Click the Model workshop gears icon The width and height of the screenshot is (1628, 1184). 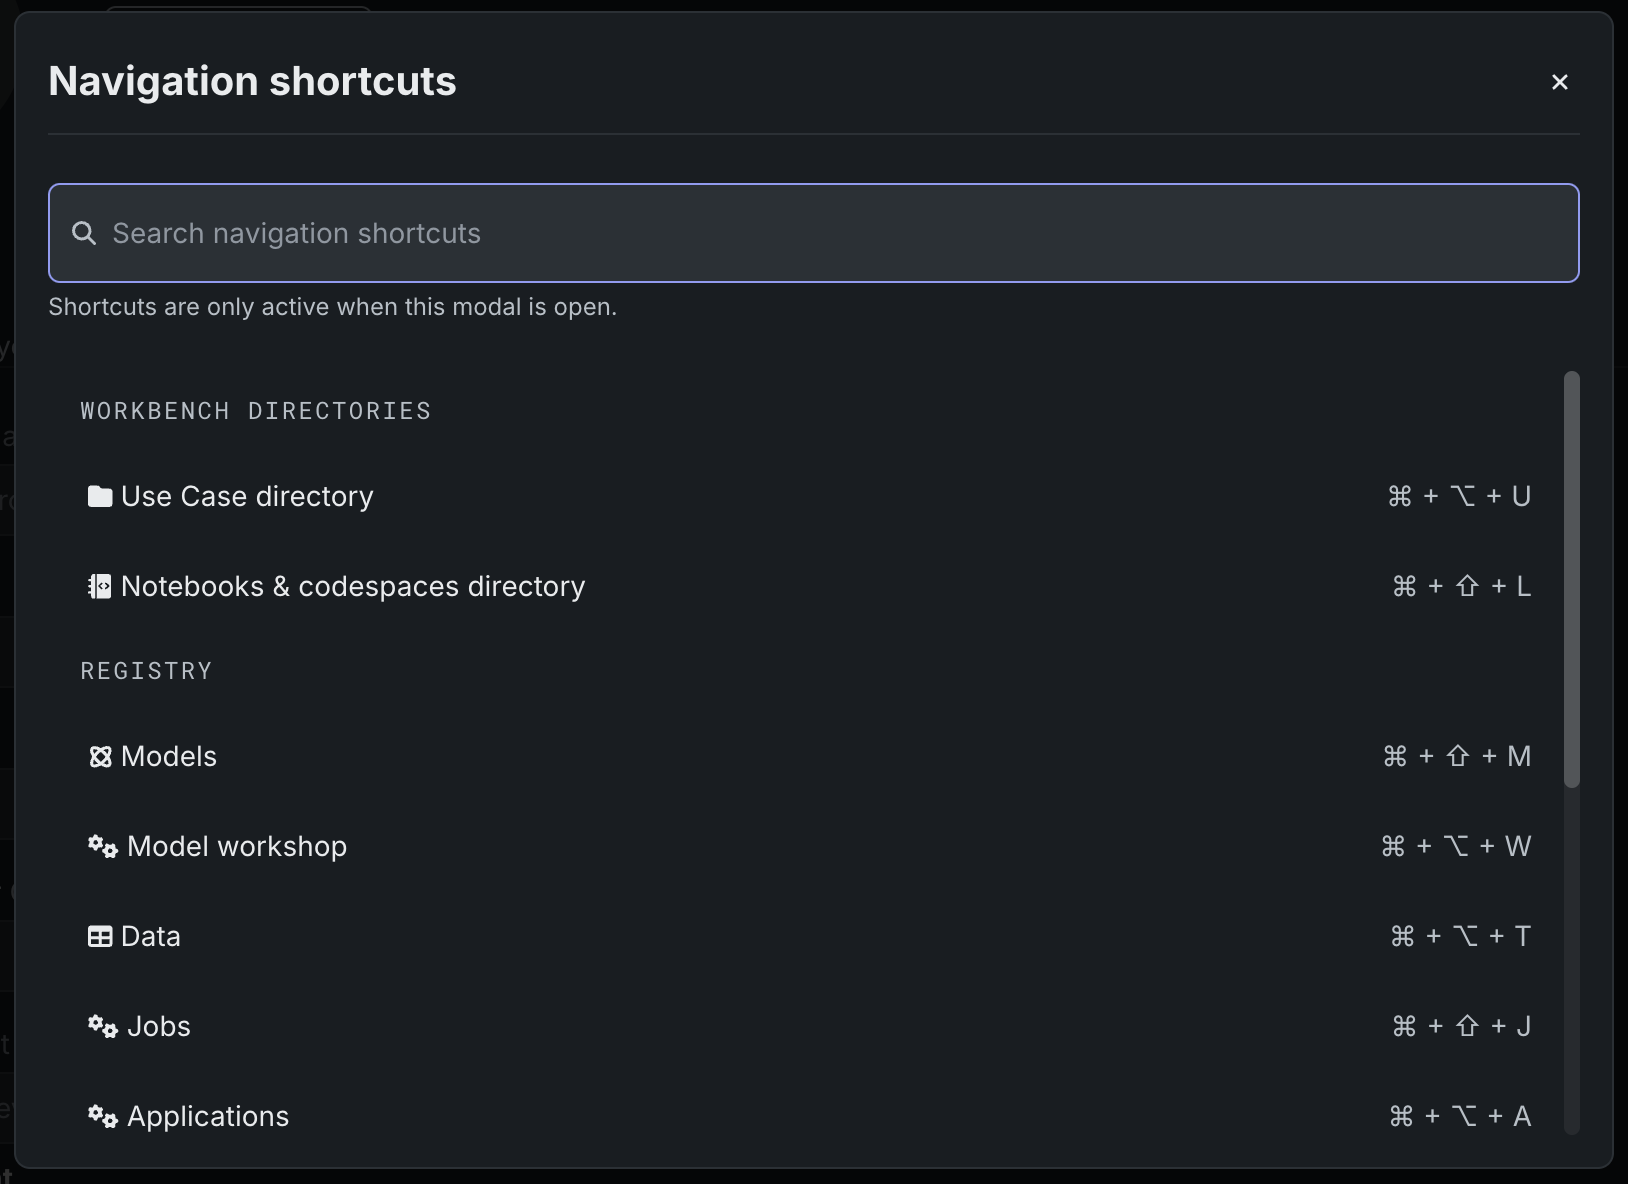[x=102, y=847]
